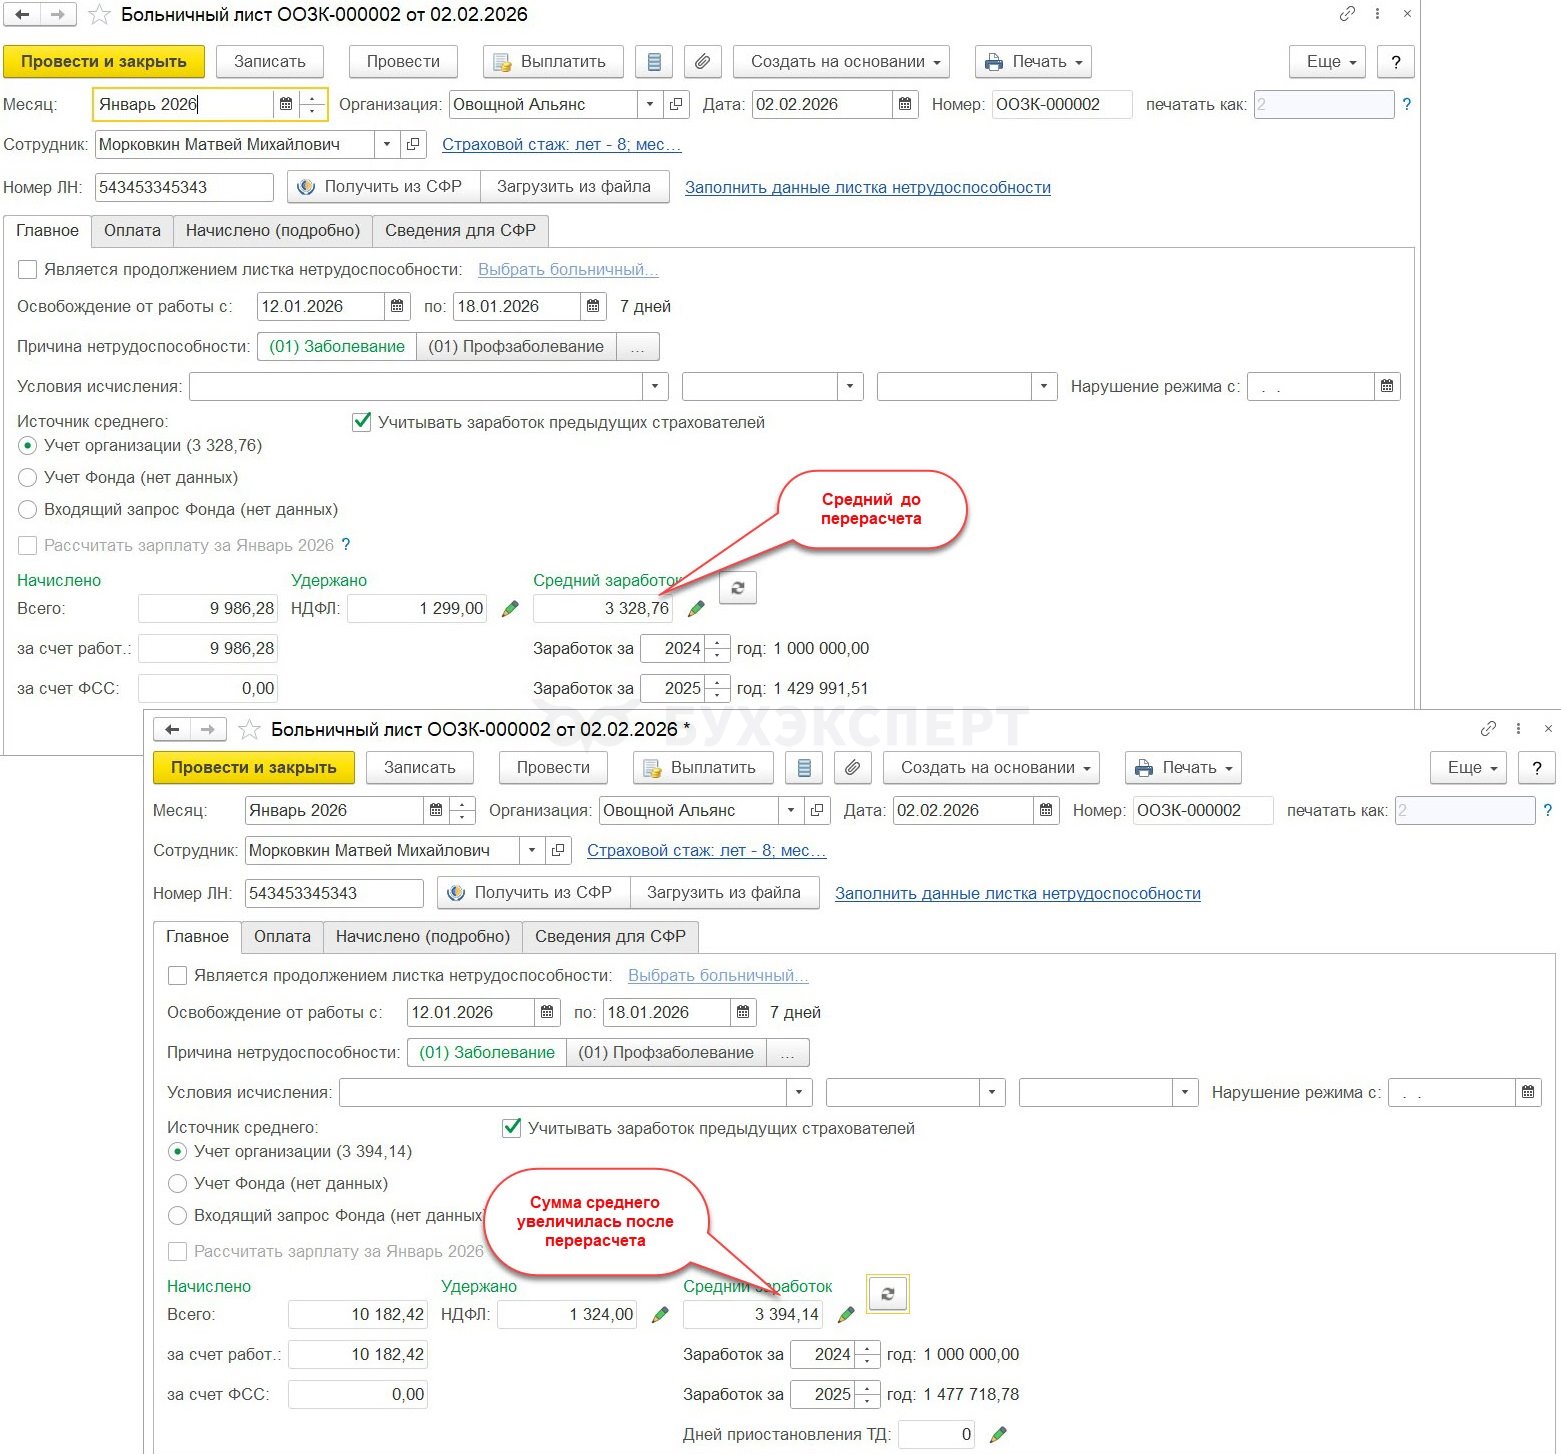This screenshot has width=1561, height=1454.
Task: Open the Еще menu in the back window
Action: pyautogui.click(x=1328, y=62)
